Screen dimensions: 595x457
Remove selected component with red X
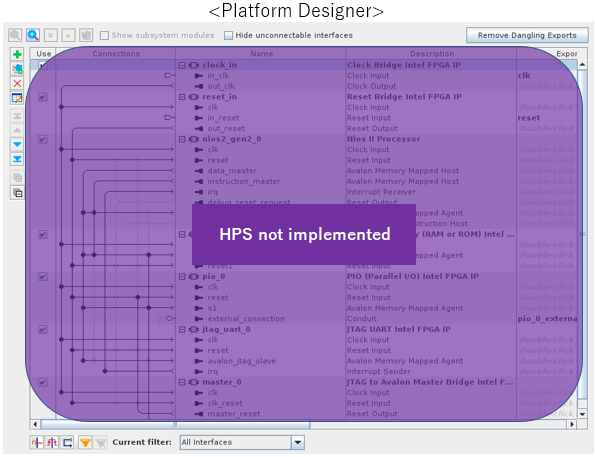tap(17, 84)
